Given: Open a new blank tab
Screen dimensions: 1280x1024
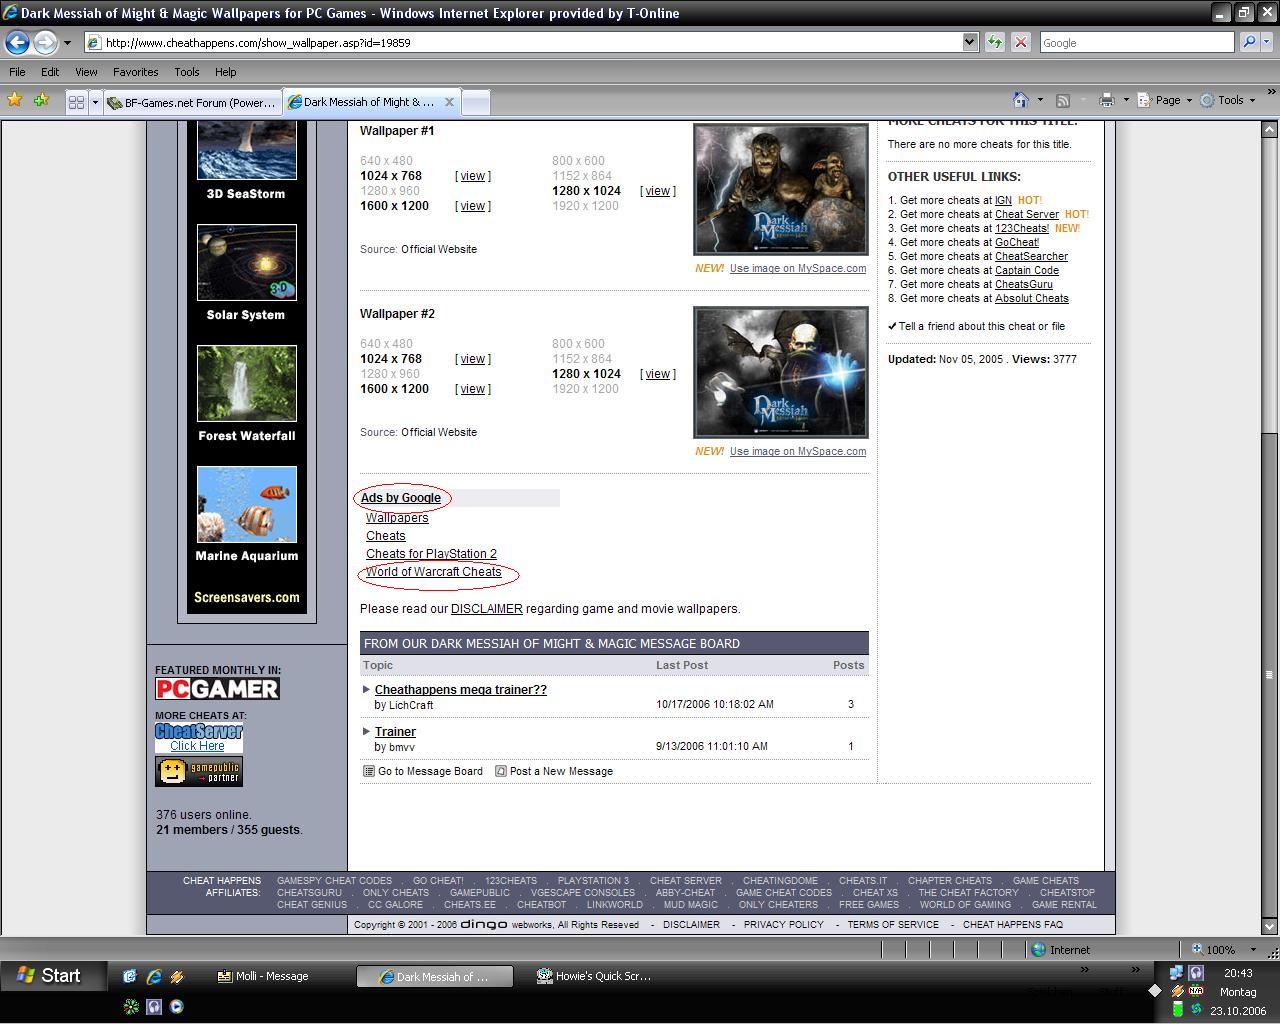Looking at the screenshot, I should [x=476, y=102].
